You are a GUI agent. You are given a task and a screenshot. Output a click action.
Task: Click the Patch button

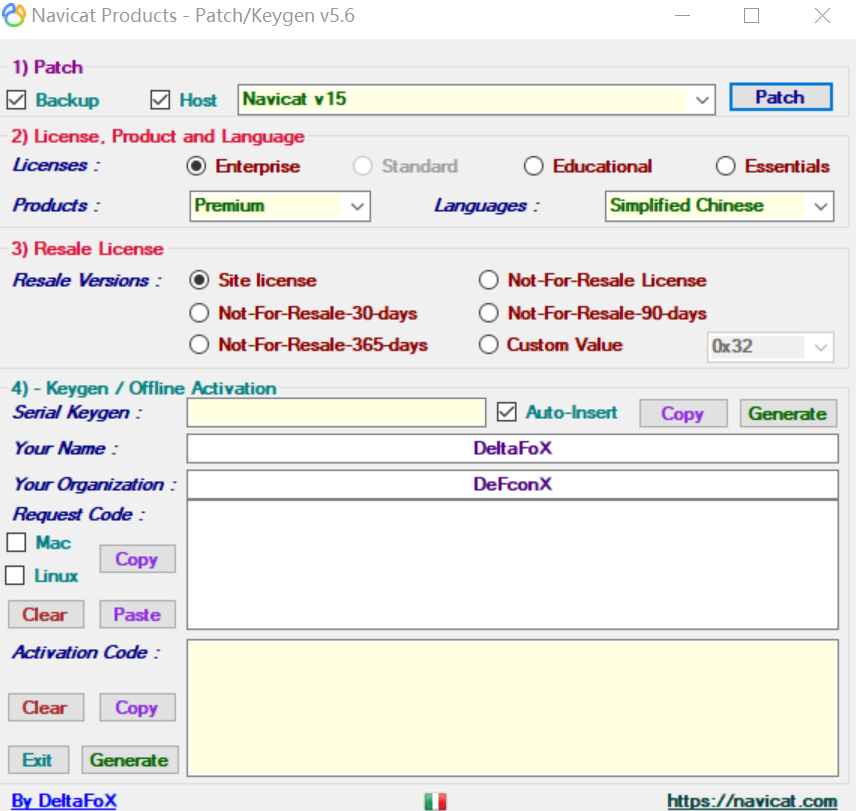pos(781,97)
